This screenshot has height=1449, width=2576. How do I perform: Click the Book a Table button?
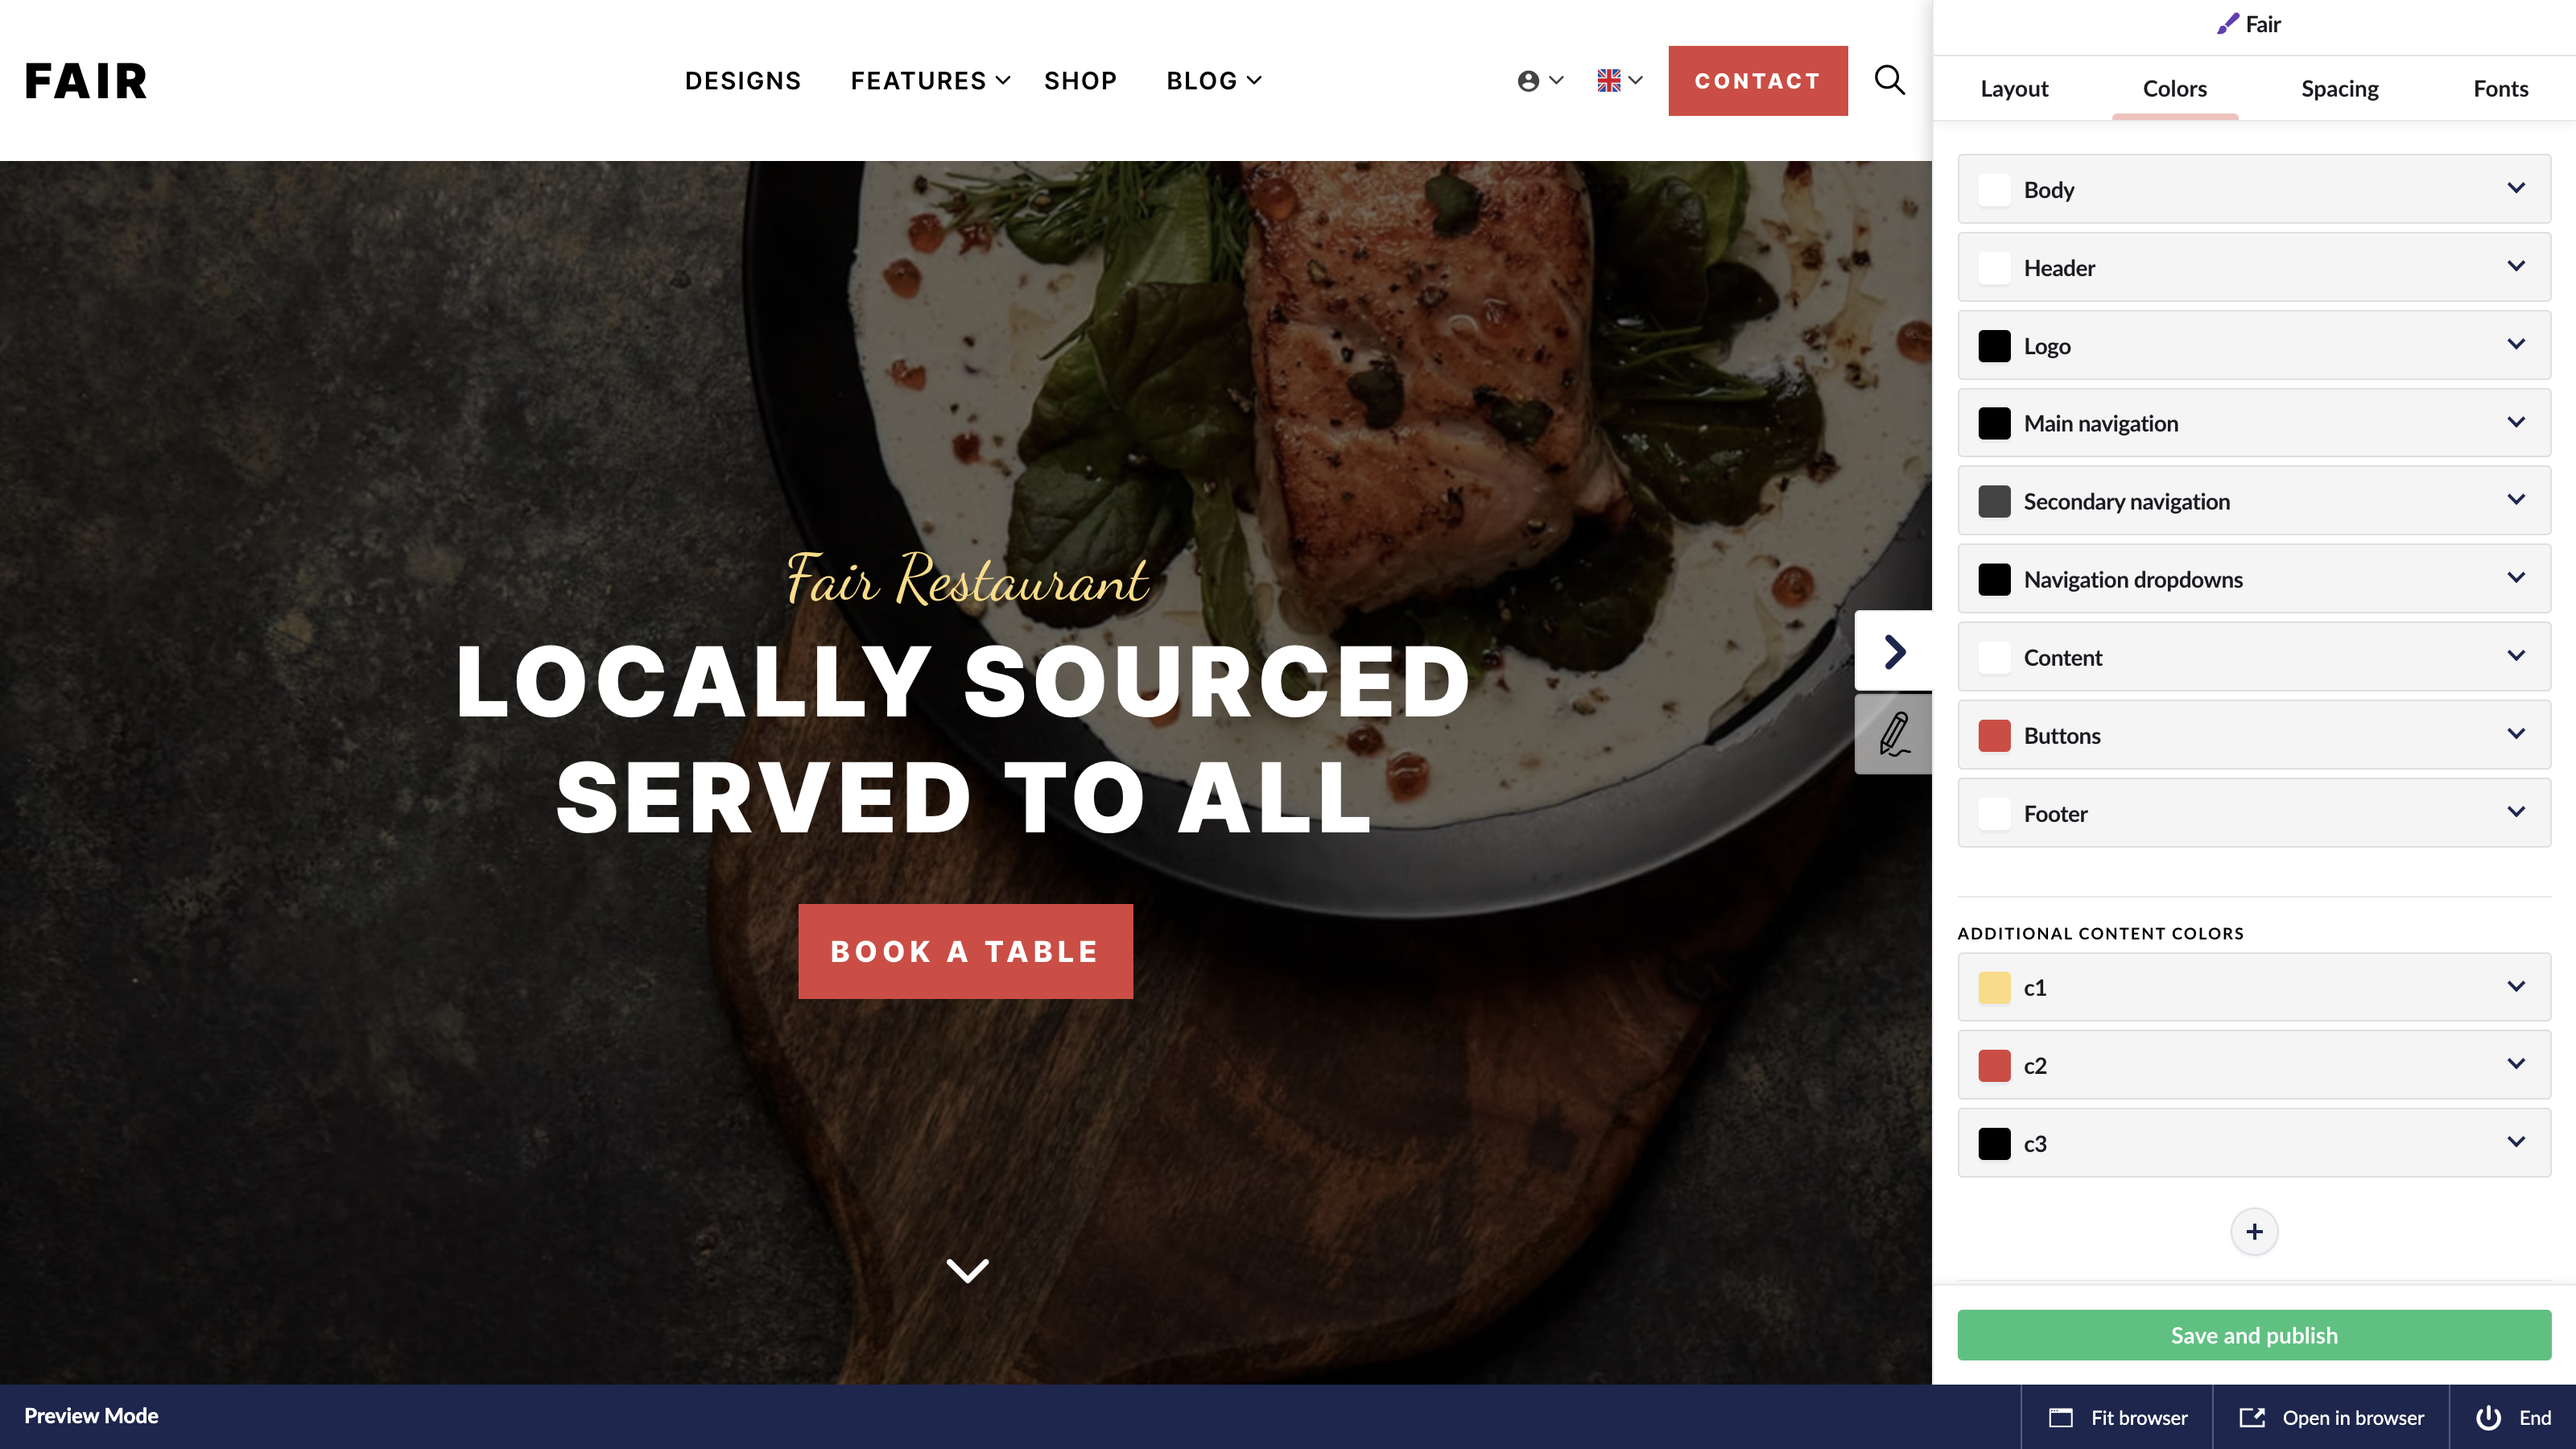(965, 951)
